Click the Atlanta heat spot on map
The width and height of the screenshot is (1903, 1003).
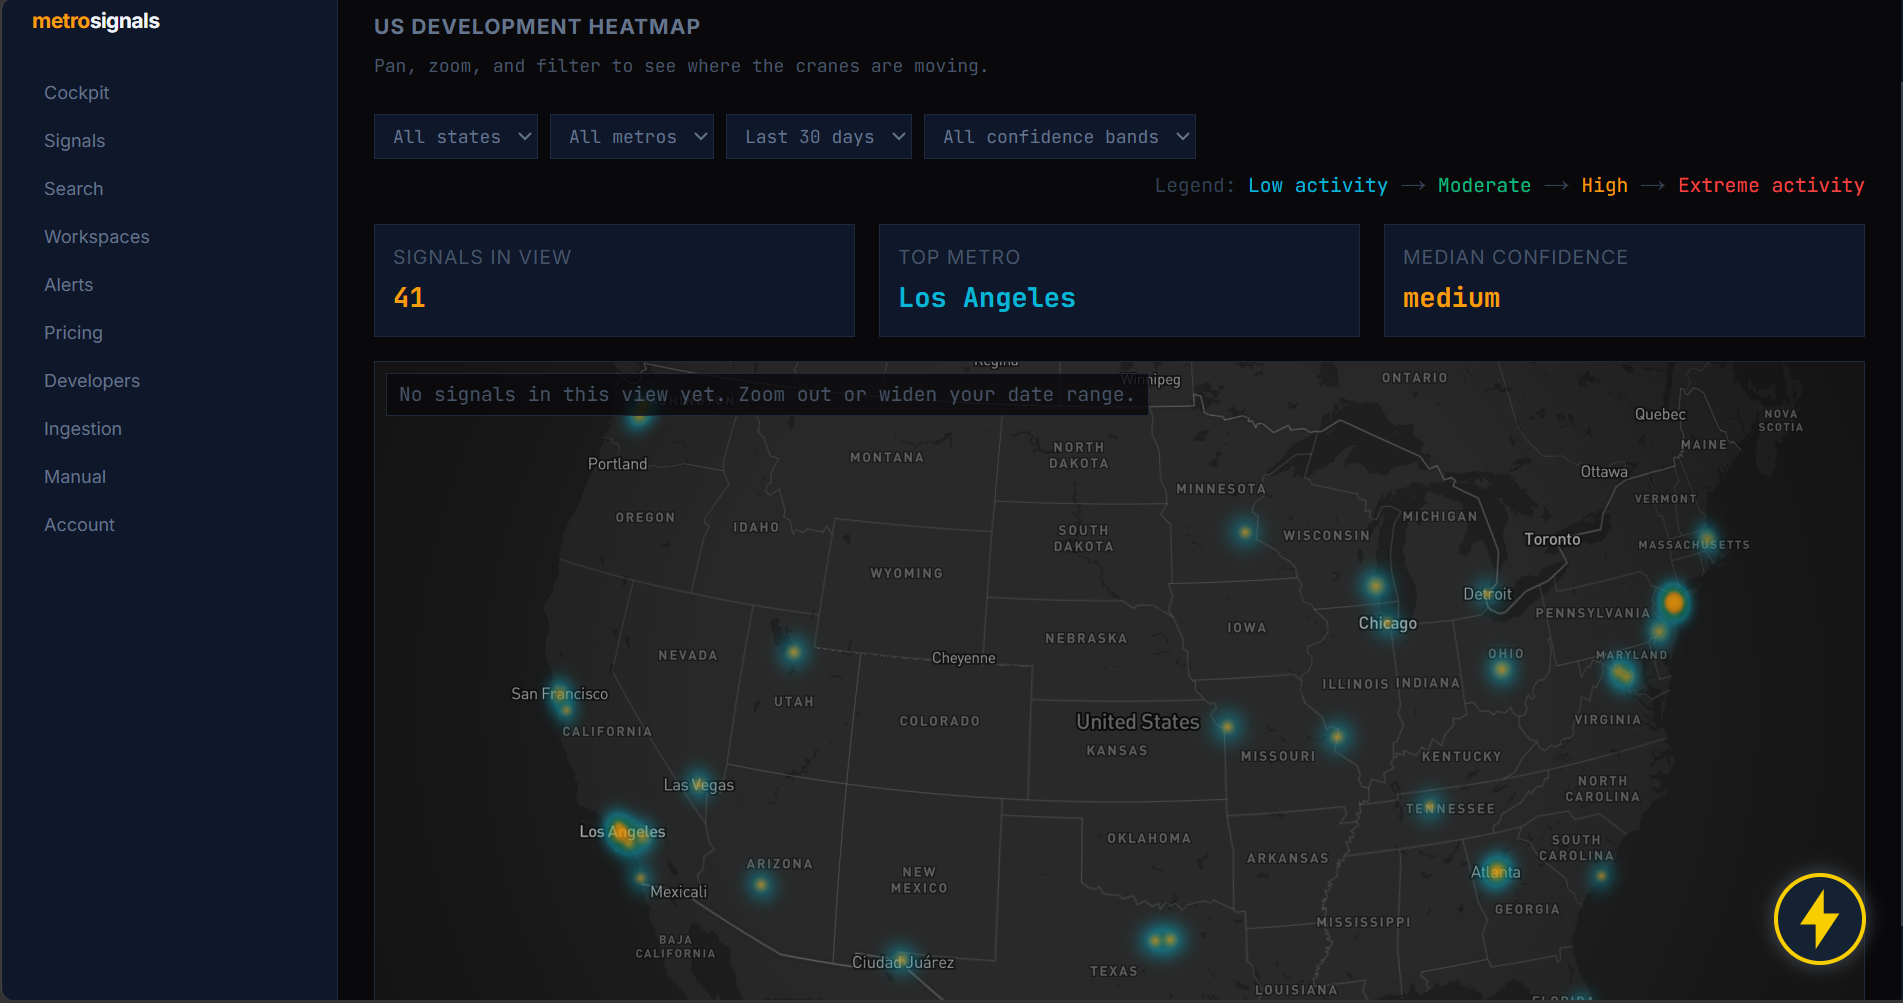[1496, 871]
